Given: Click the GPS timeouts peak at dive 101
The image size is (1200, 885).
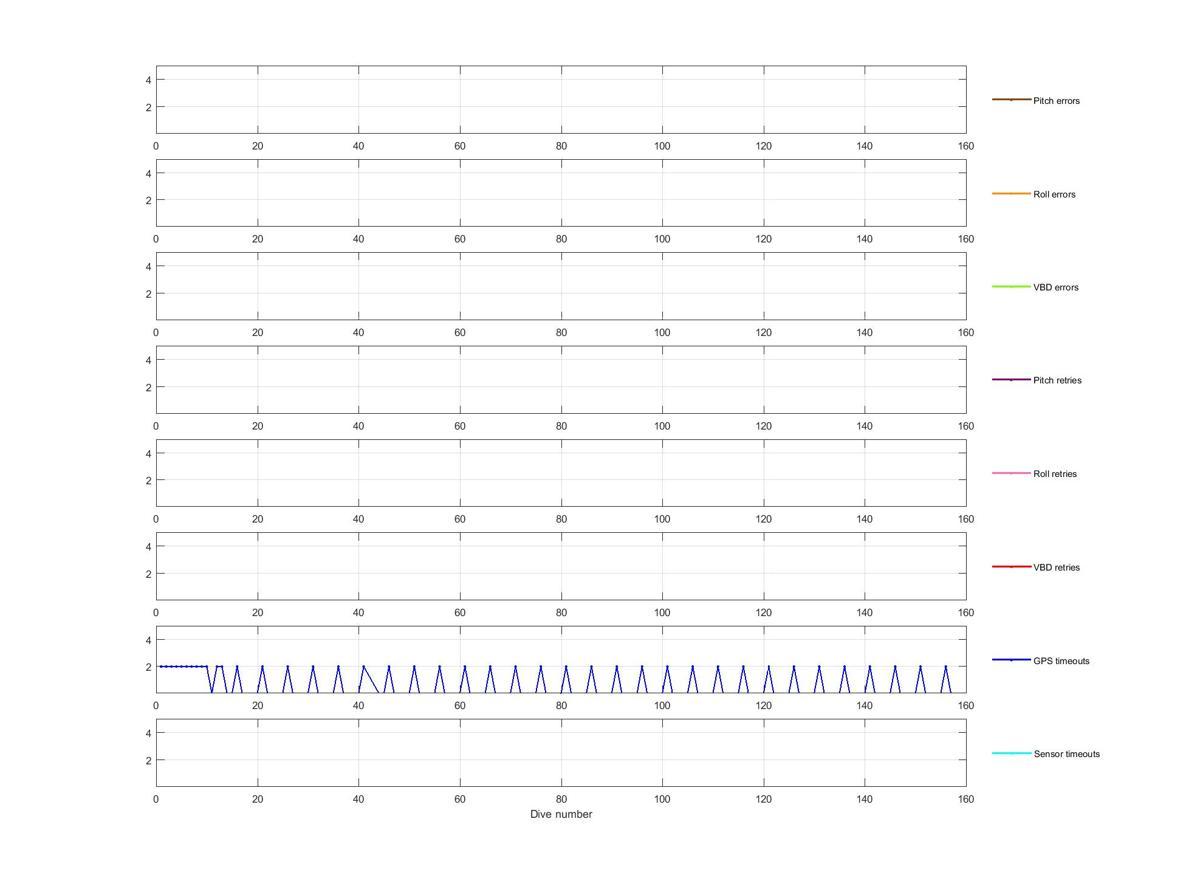Looking at the screenshot, I should (x=667, y=667).
